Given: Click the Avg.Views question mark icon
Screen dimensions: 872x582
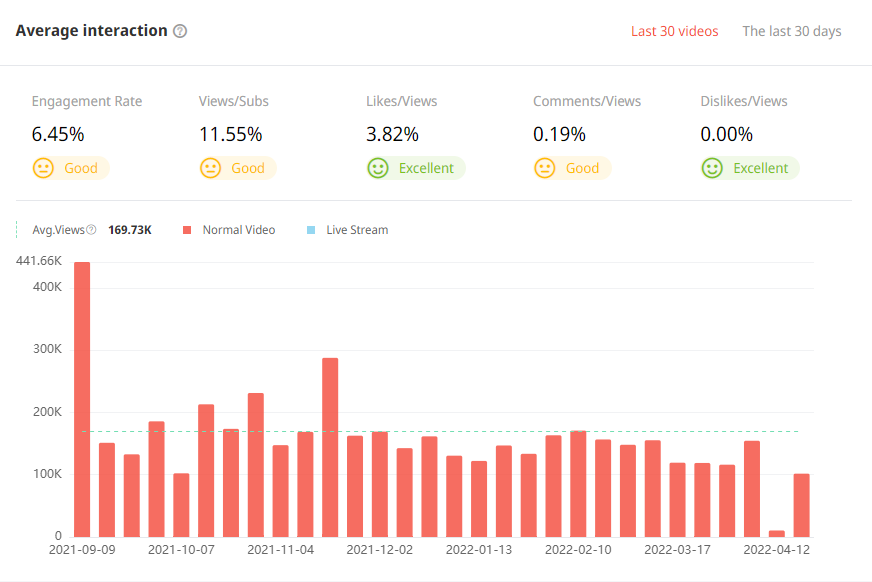Looking at the screenshot, I should [x=91, y=230].
